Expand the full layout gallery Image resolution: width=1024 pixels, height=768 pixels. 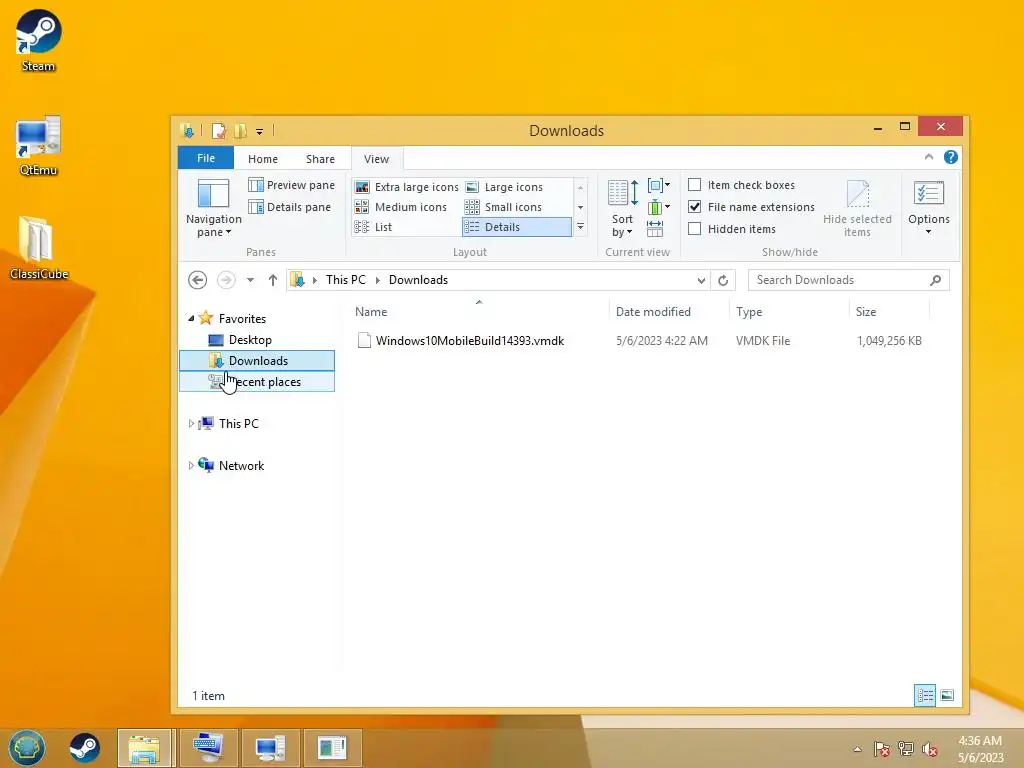tap(580, 227)
